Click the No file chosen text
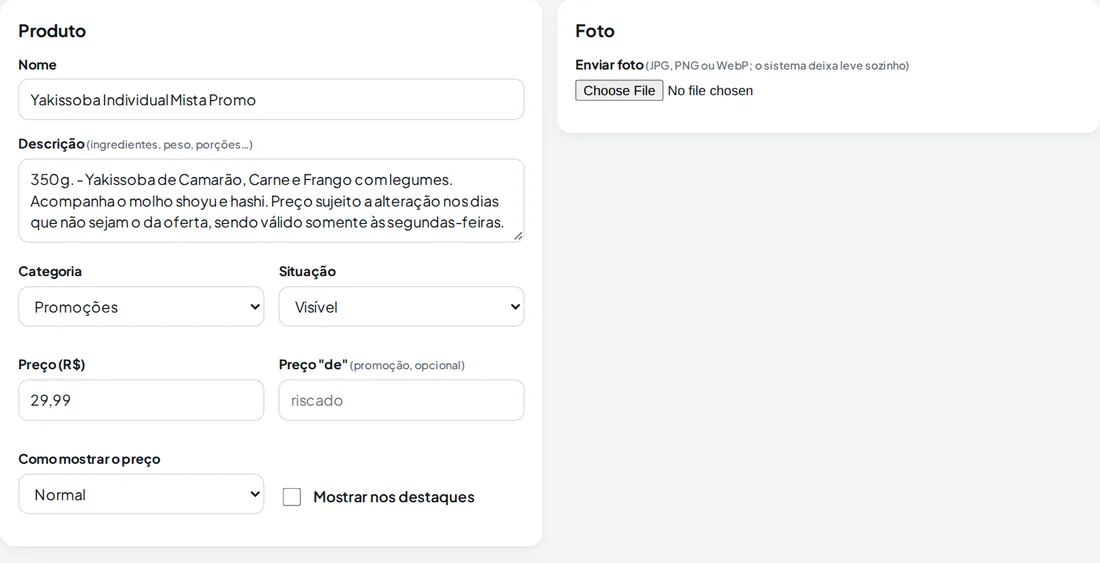The height and width of the screenshot is (563, 1100). 710,90
